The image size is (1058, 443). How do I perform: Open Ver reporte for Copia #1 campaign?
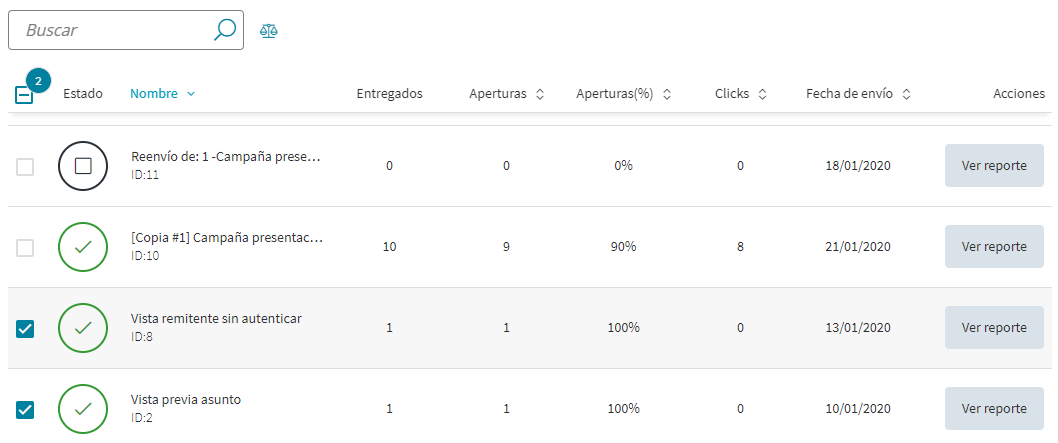point(994,247)
